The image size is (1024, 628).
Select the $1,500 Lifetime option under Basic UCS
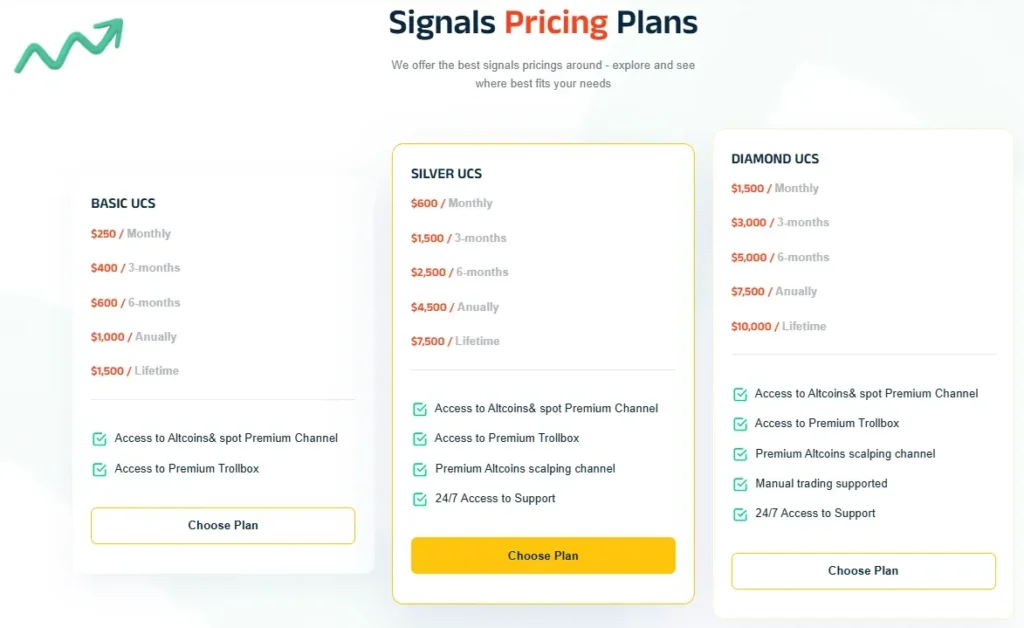134,370
